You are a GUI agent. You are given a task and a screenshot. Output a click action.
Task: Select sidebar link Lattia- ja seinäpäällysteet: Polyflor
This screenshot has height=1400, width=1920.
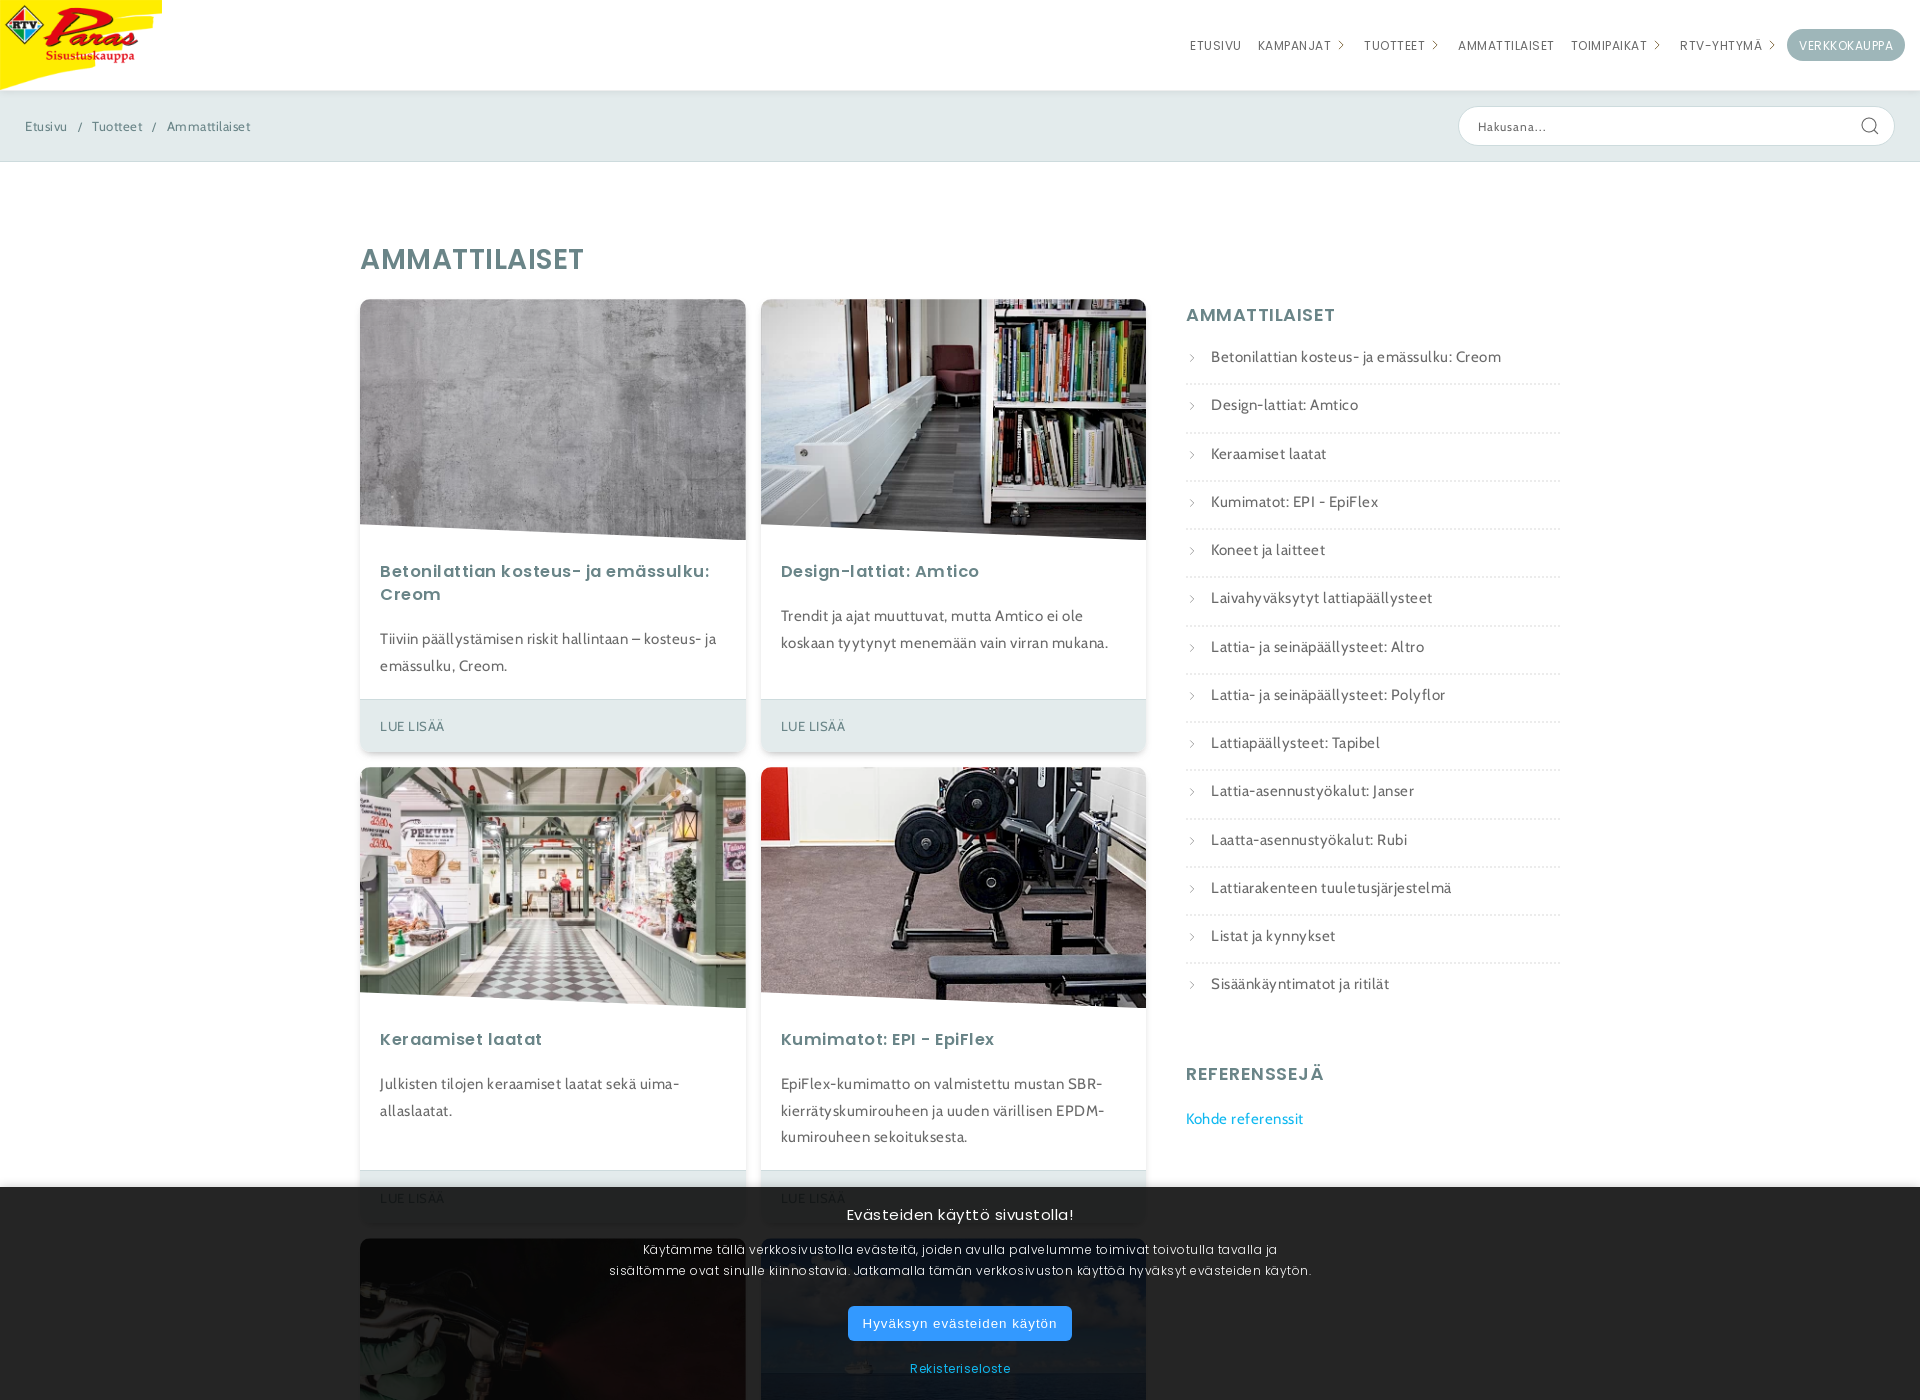[x=1328, y=695]
